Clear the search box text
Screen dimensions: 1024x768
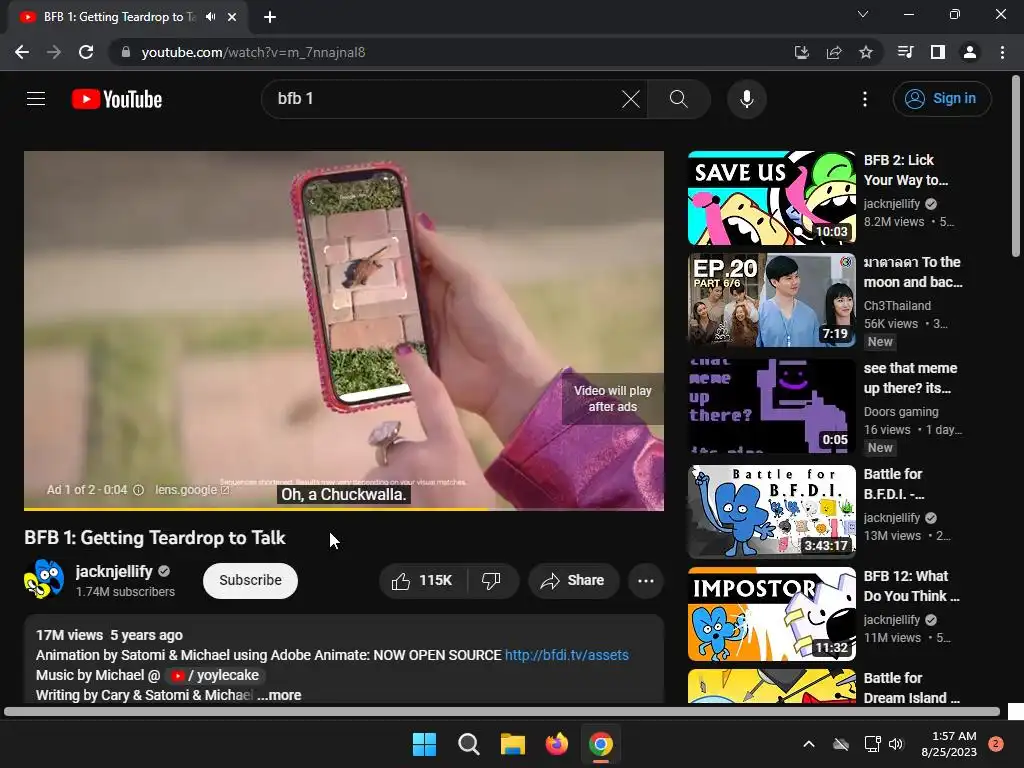click(x=630, y=99)
